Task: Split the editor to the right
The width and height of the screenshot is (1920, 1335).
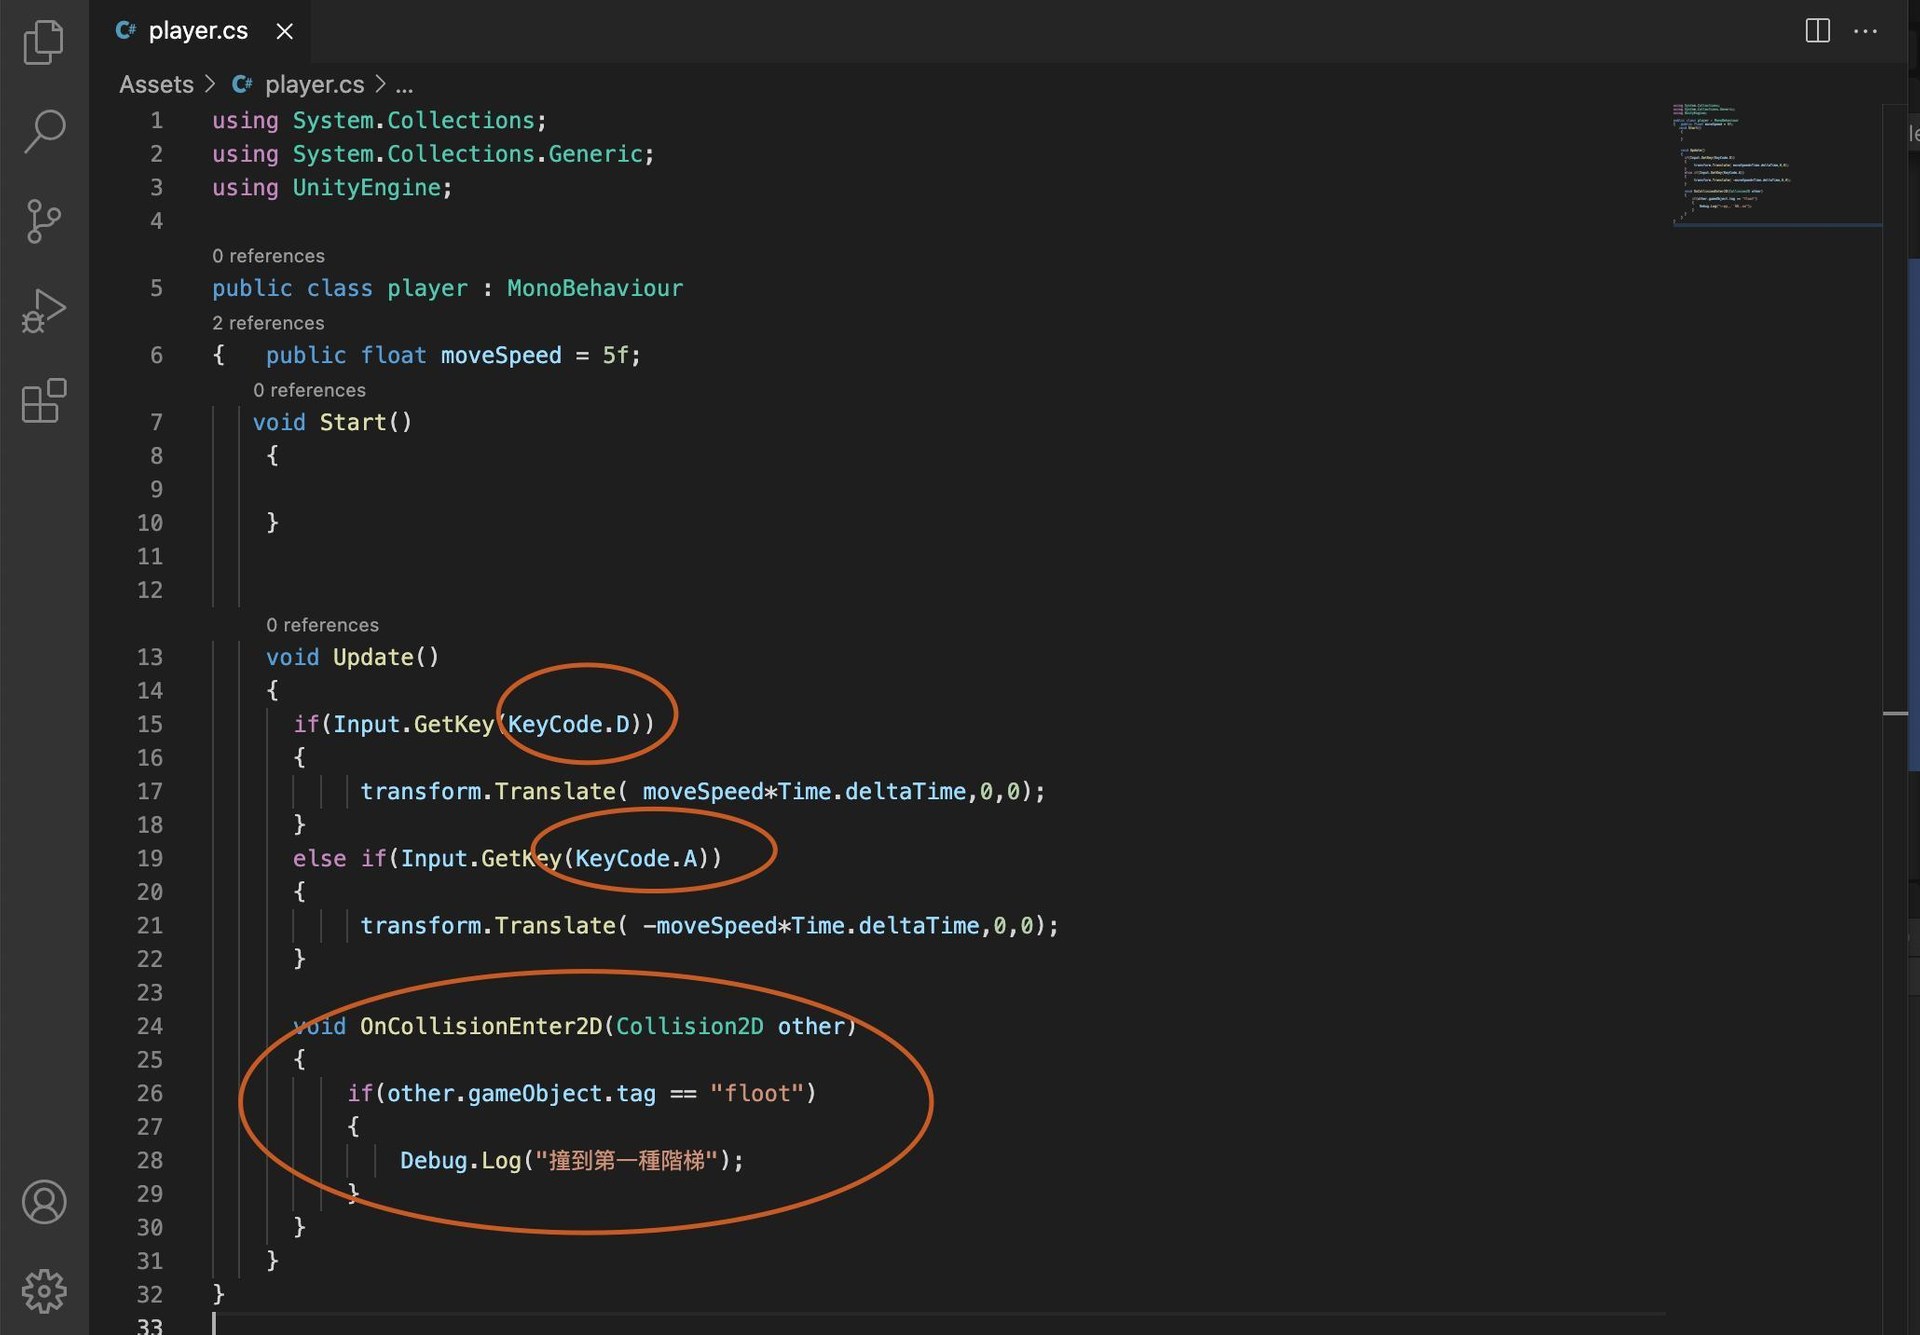Action: [x=1817, y=31]
